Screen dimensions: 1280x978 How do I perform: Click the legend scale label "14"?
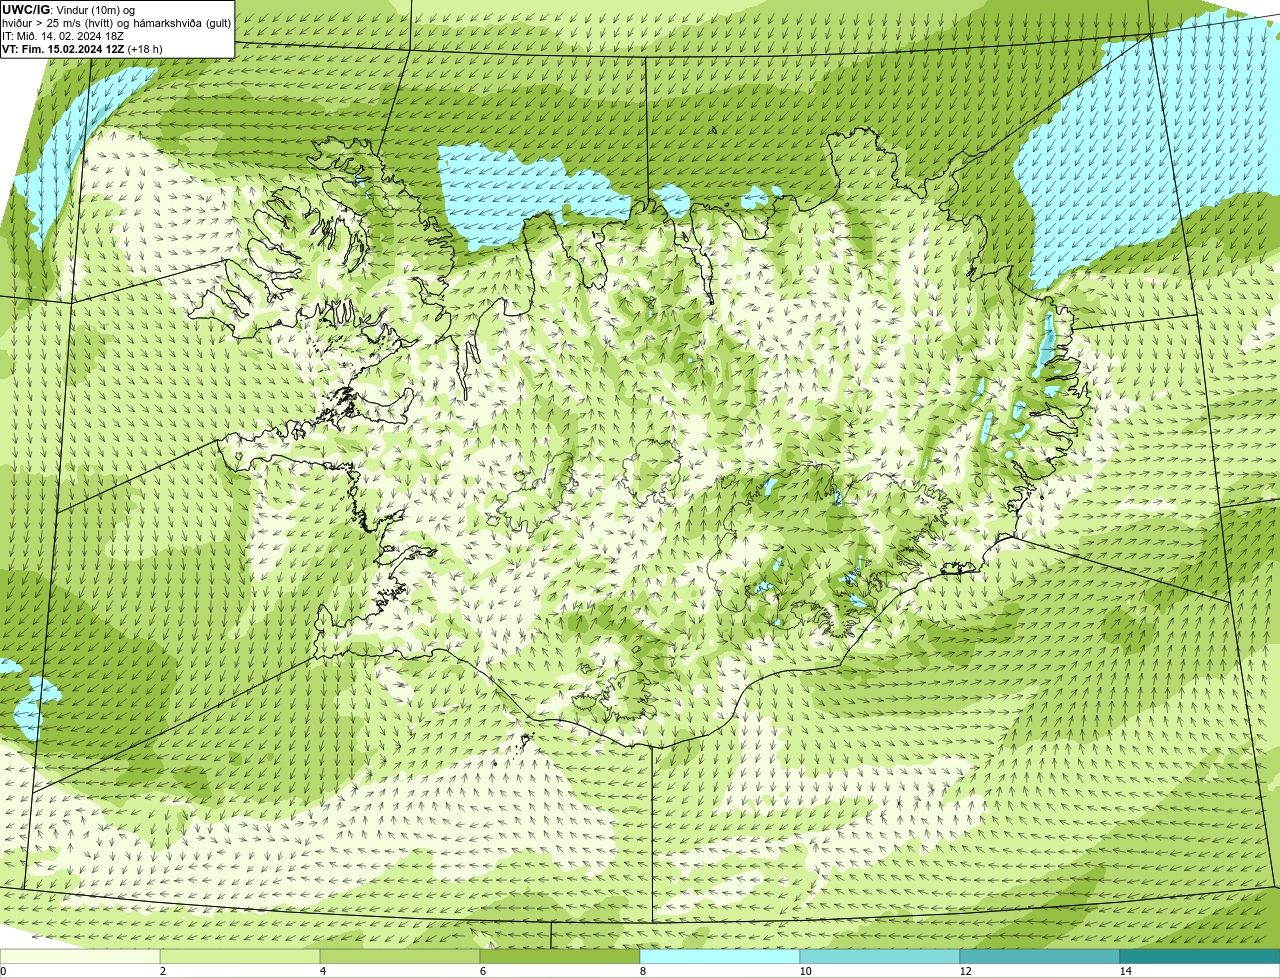(1125, 971)
